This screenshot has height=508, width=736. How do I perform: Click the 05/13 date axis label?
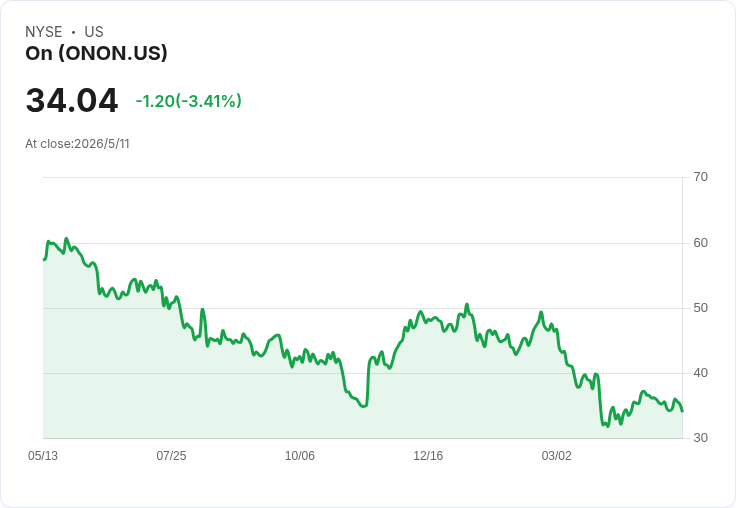[x=43, y=455]
